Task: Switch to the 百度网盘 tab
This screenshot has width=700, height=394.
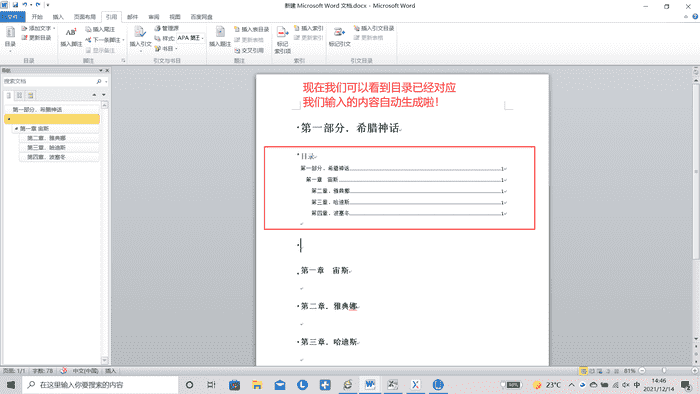Action: 202,17
